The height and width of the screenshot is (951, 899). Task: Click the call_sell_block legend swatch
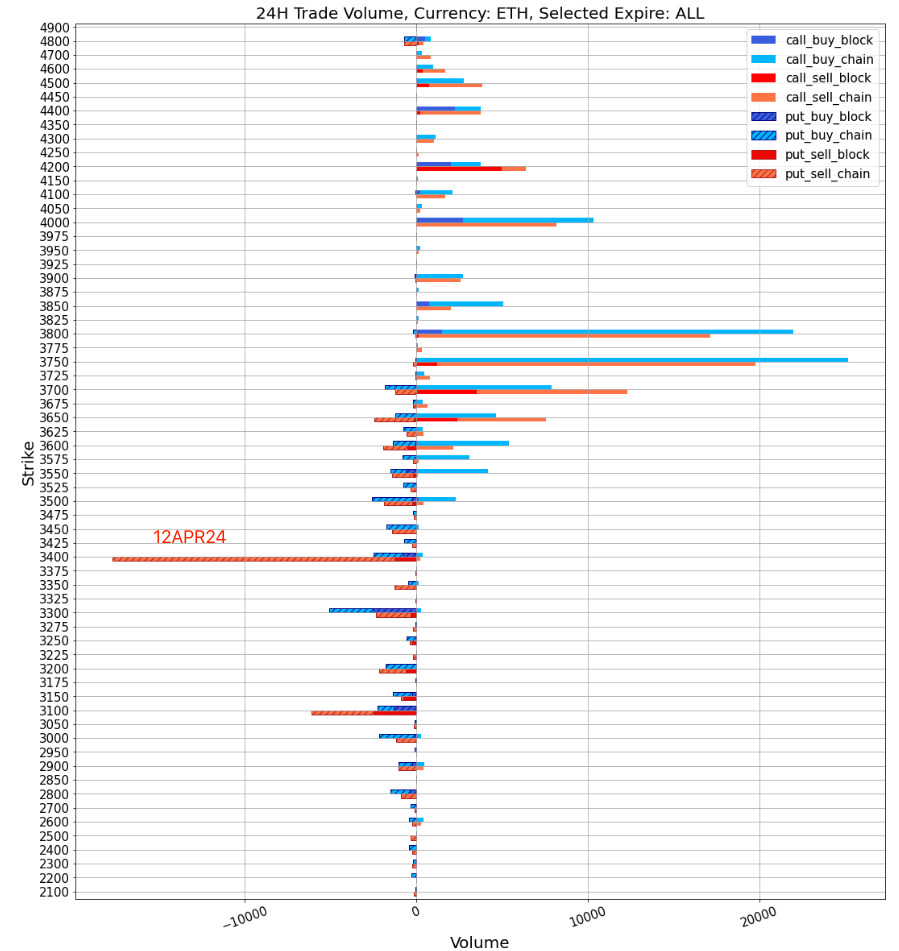point(765,79)
